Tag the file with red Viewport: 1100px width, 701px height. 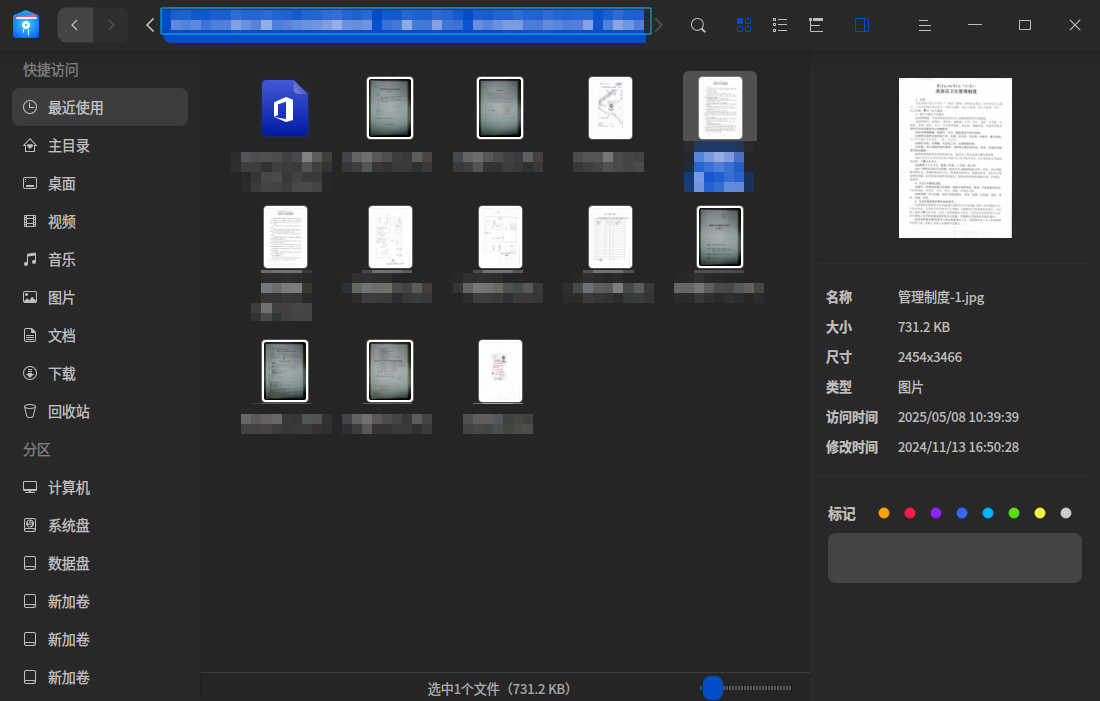point(910,513)
